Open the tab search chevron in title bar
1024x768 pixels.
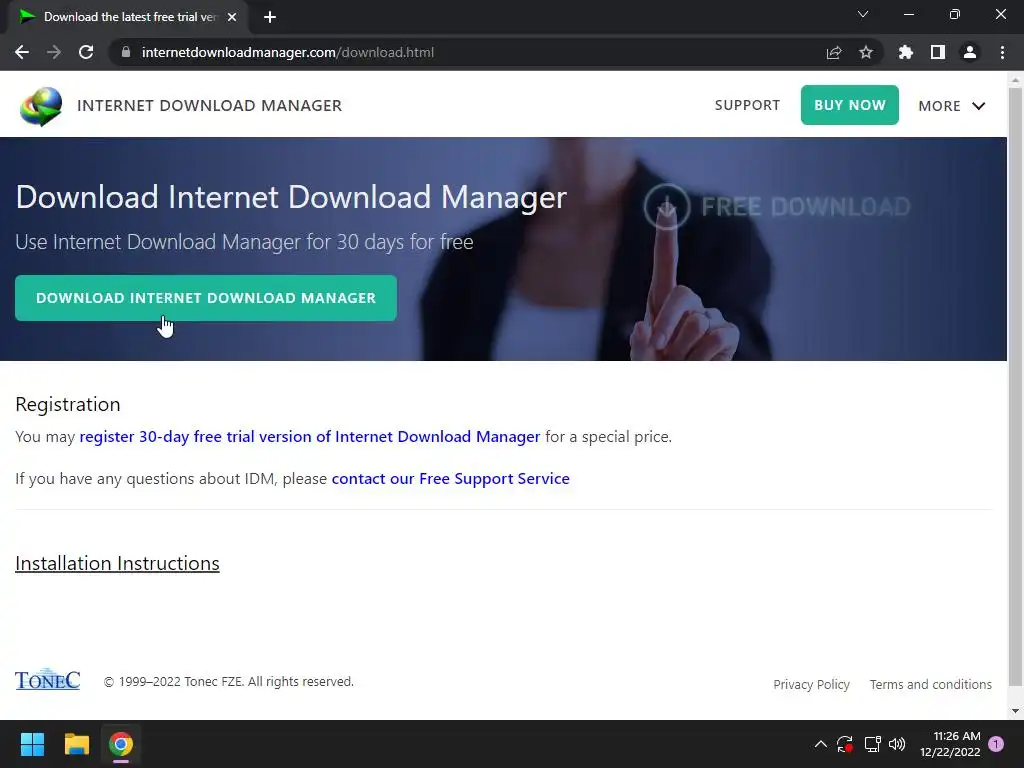tap(863, 14)
